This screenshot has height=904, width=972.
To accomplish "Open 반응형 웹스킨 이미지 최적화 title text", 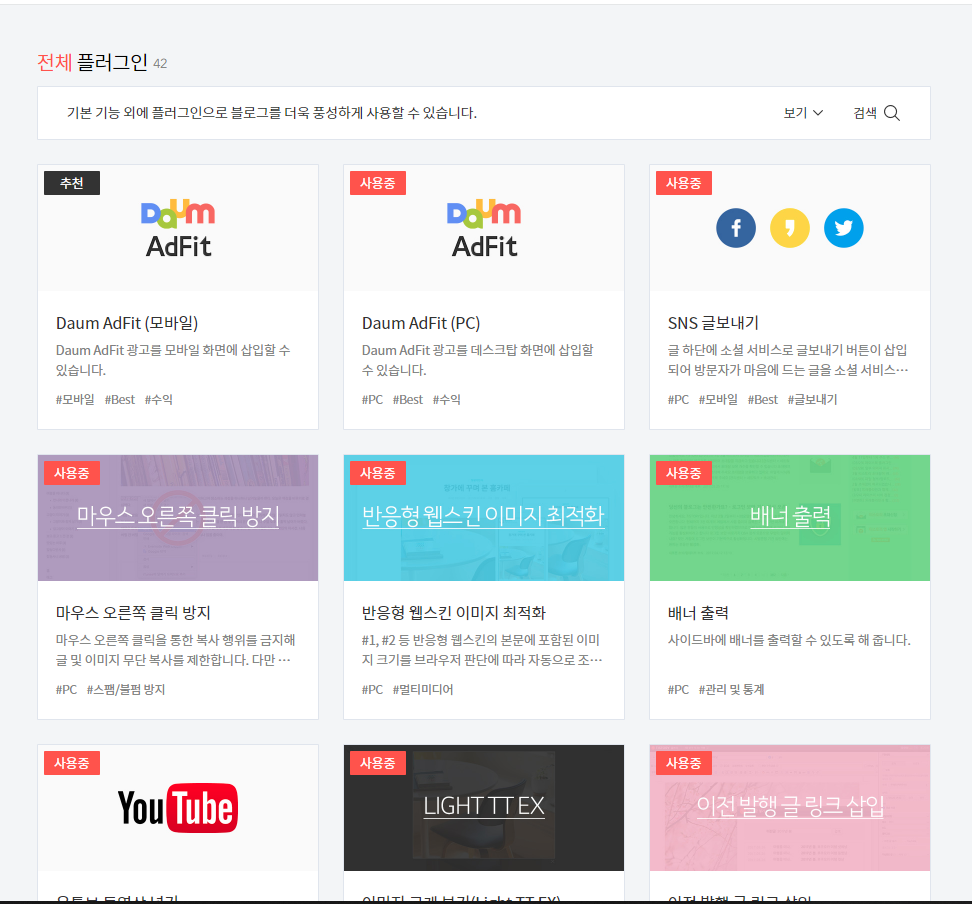I will tap(454, 613).
